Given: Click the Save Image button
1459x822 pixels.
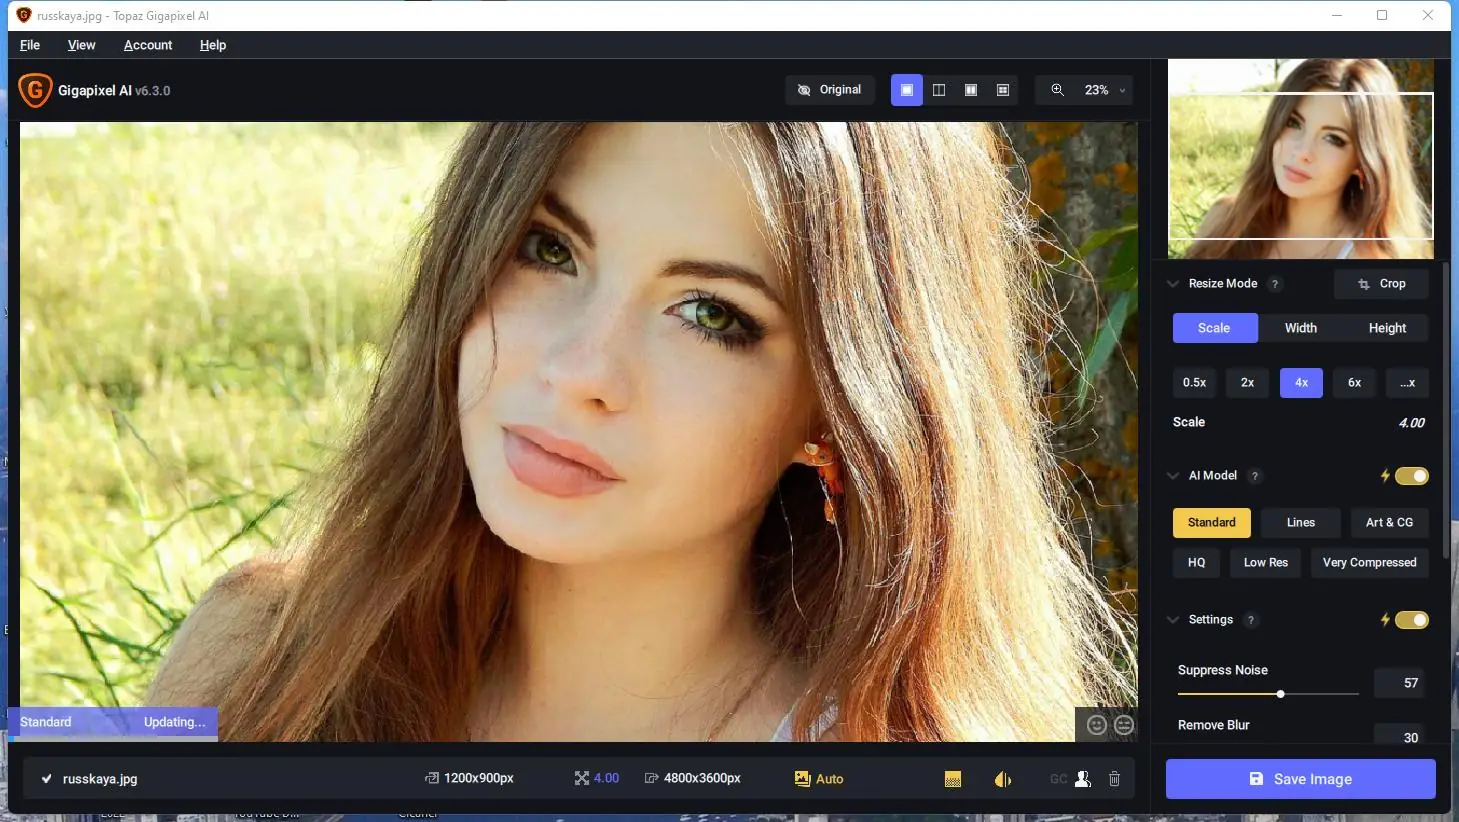Looking at the screenshot, I should point(1301,779).
